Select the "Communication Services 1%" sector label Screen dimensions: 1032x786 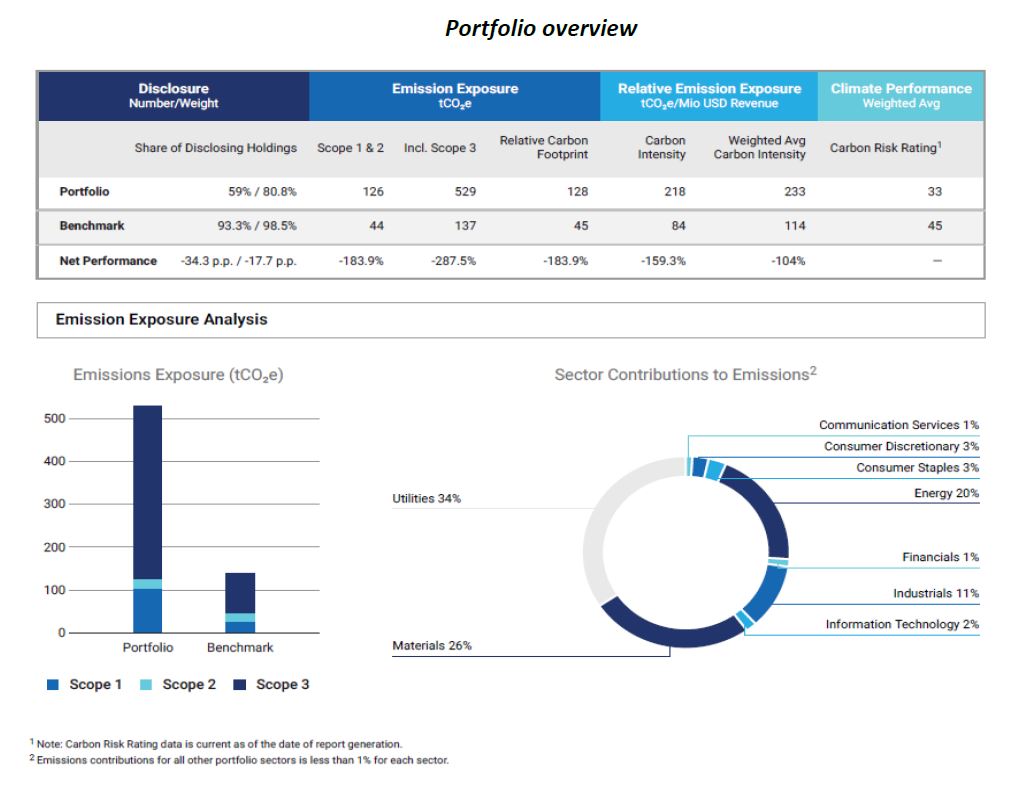(898, 425)
